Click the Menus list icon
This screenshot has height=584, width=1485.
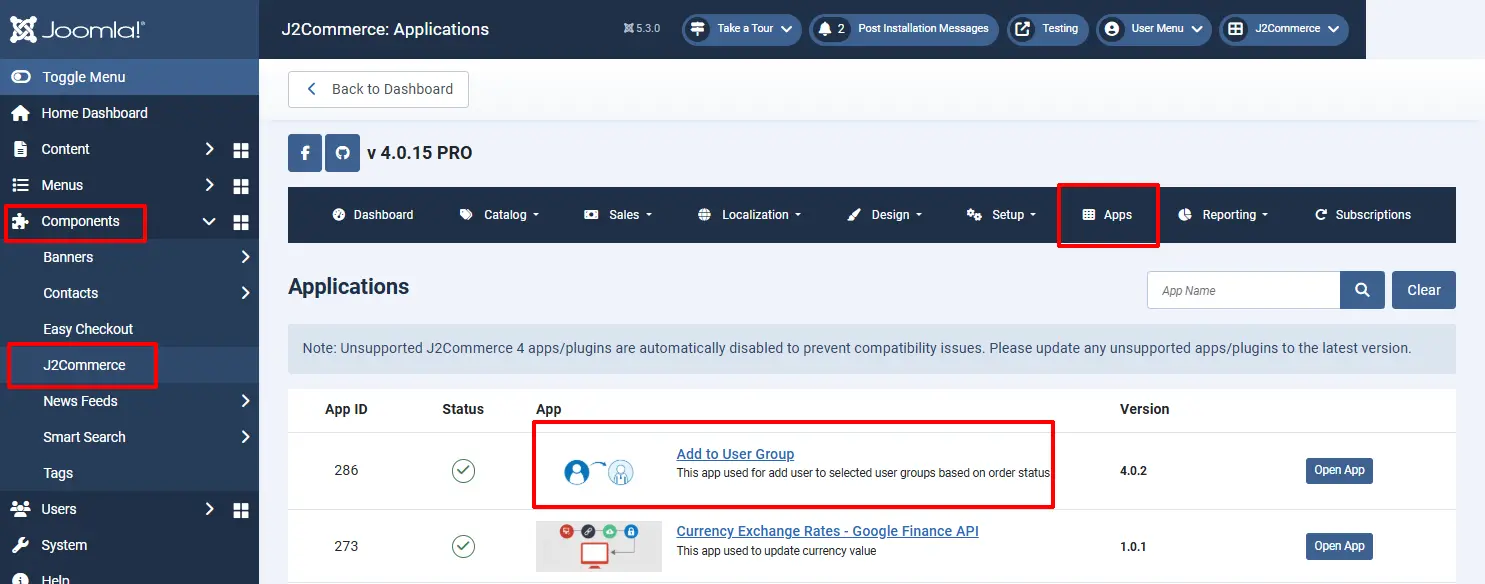click(x=20, y=185)
